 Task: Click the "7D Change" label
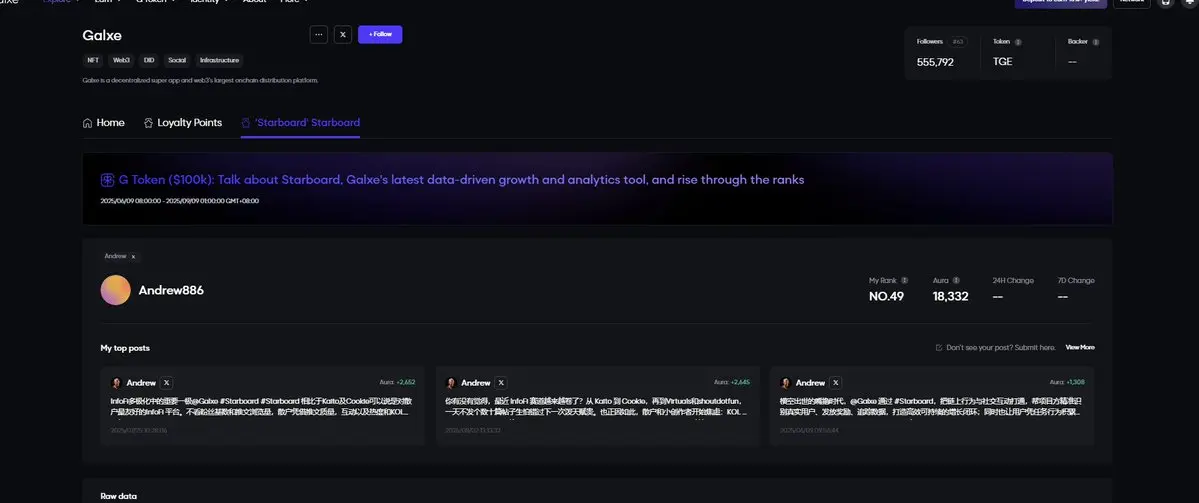pyautogui.click(x=1076, y=281)
